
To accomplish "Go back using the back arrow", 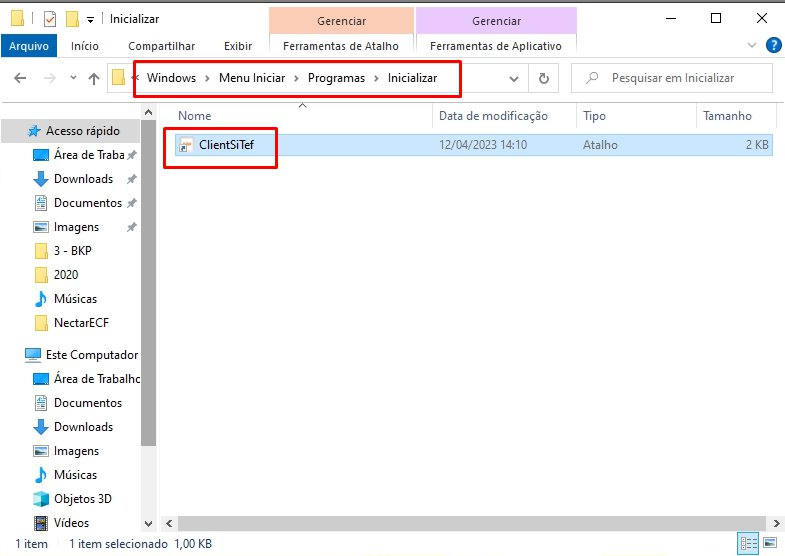I will [20, 78].
